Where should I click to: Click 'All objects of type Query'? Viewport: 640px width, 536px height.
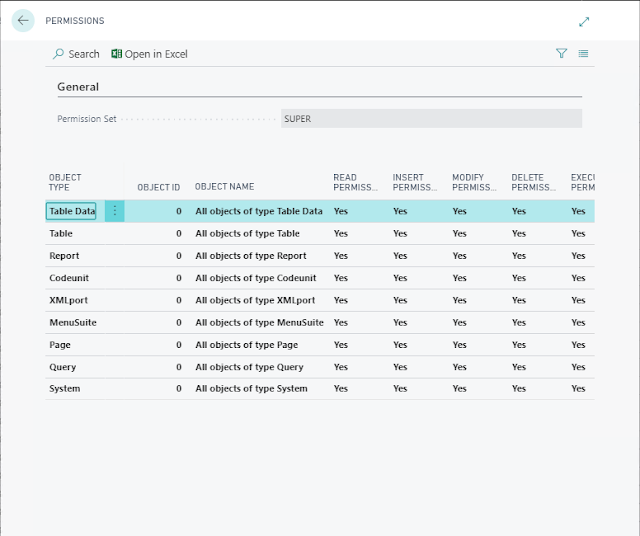(x=249, y=367)
